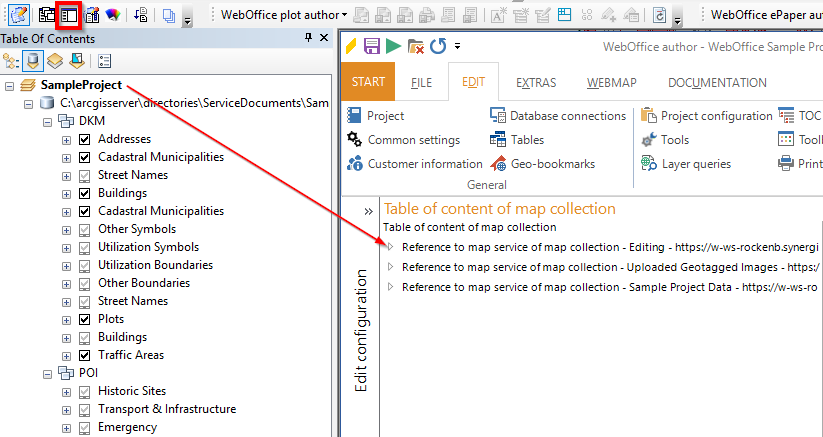Select List By Visibility layers icon
Image resolution: width=823 pixels, height=437 pixels.
click(55, 61)
